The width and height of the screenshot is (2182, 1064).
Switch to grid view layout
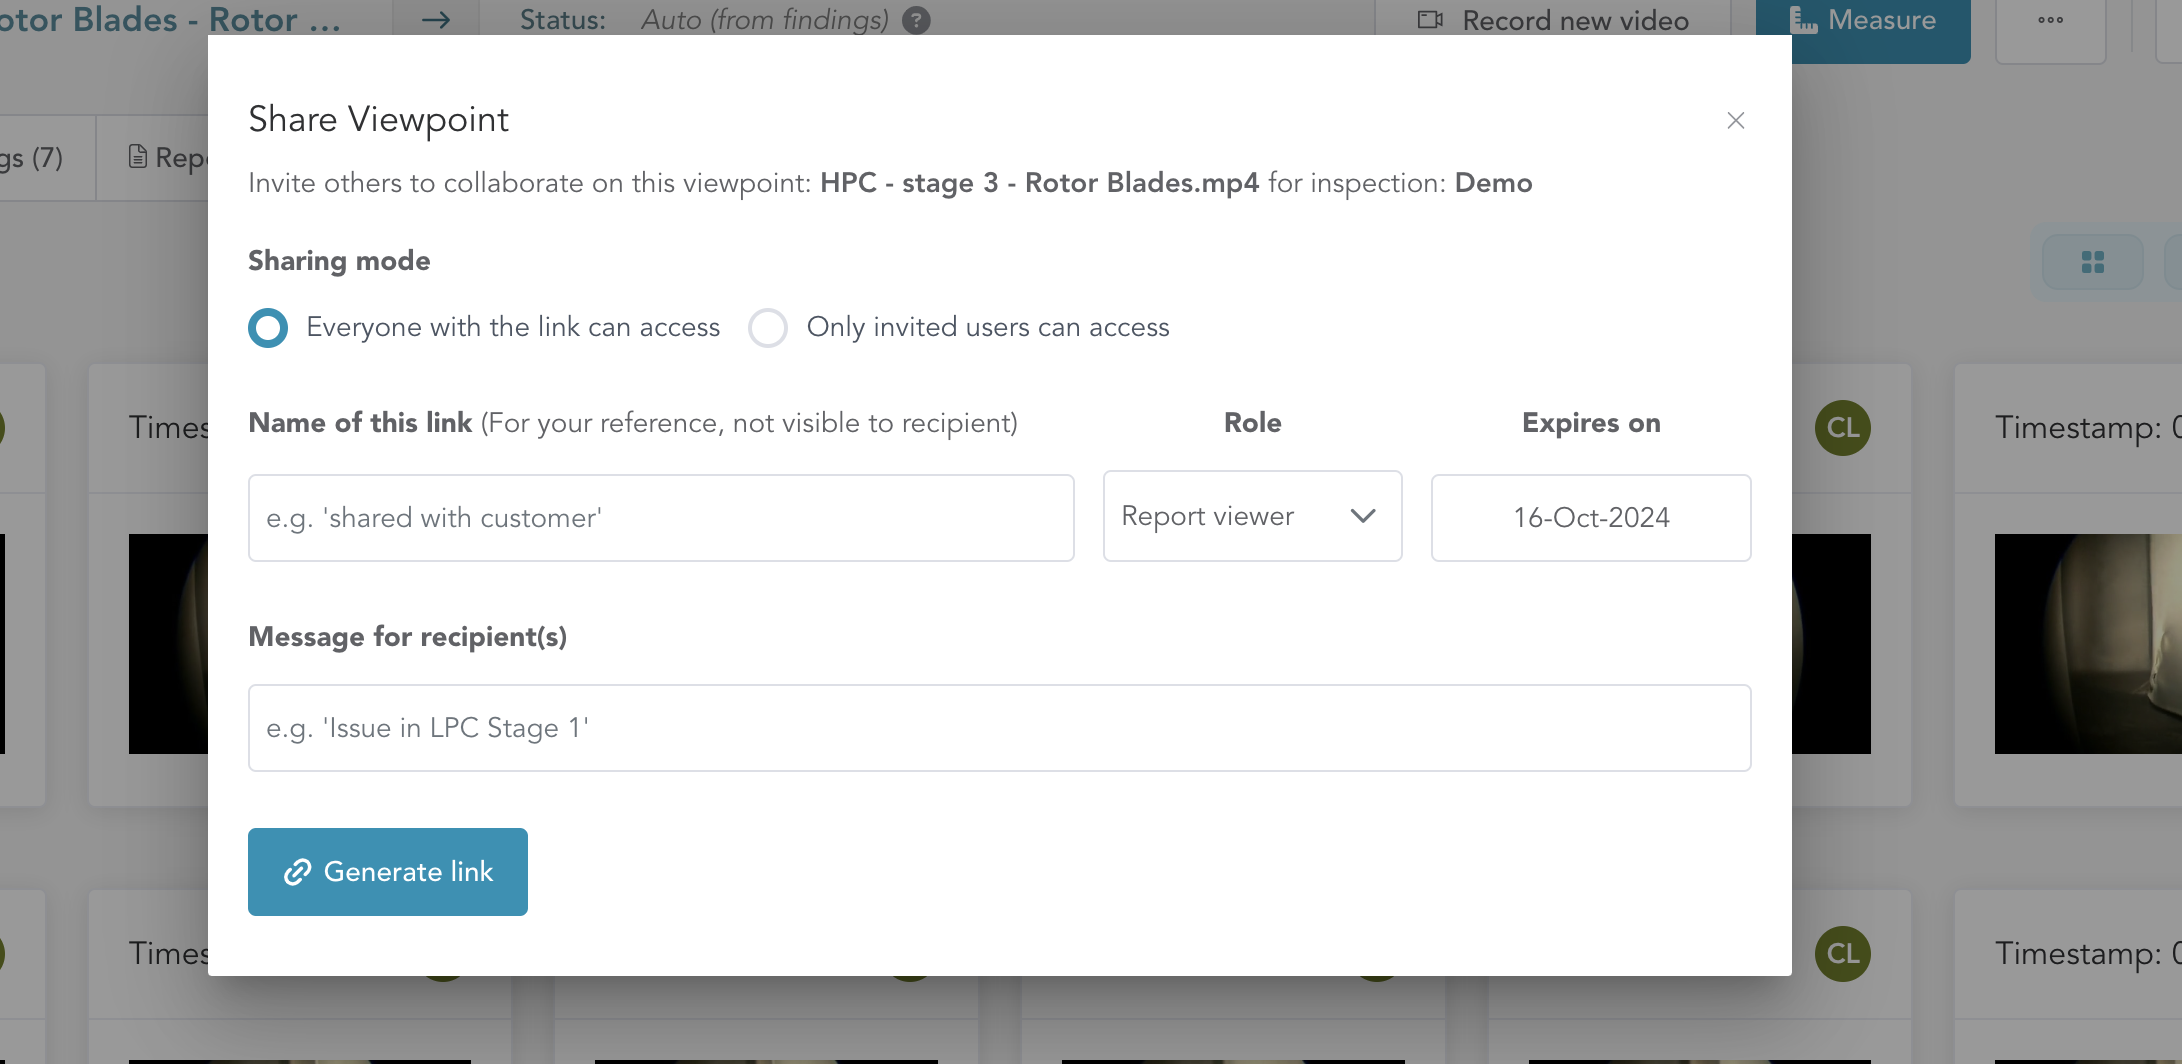tap(2092, 262)
